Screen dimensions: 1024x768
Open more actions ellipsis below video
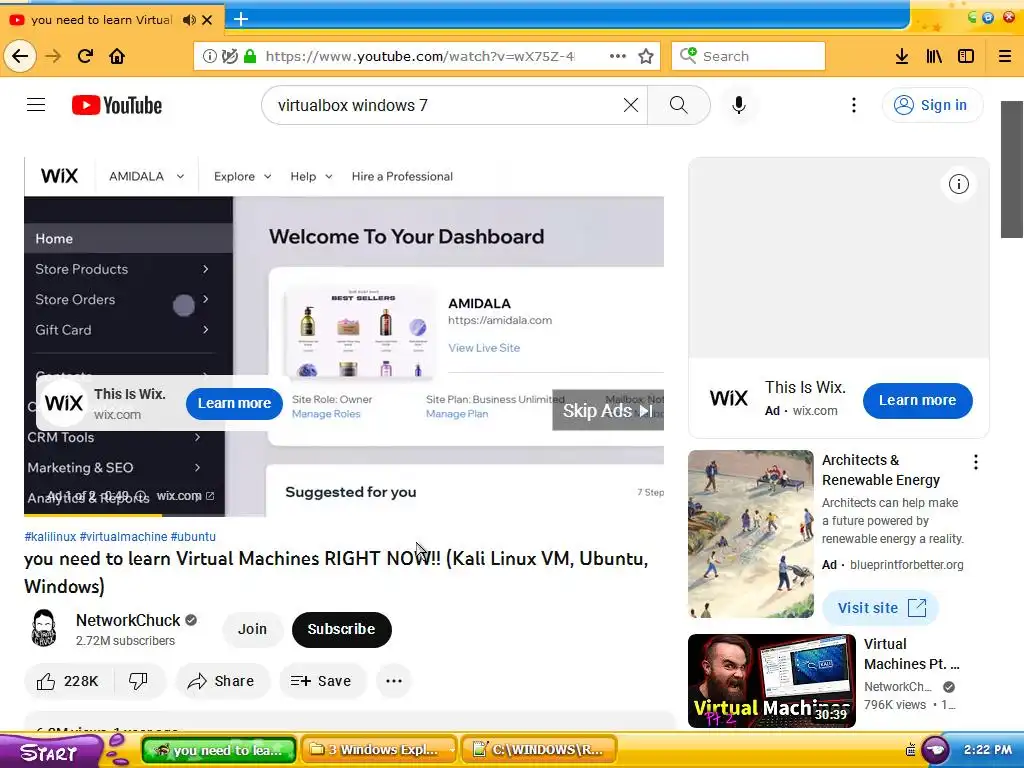394,681
